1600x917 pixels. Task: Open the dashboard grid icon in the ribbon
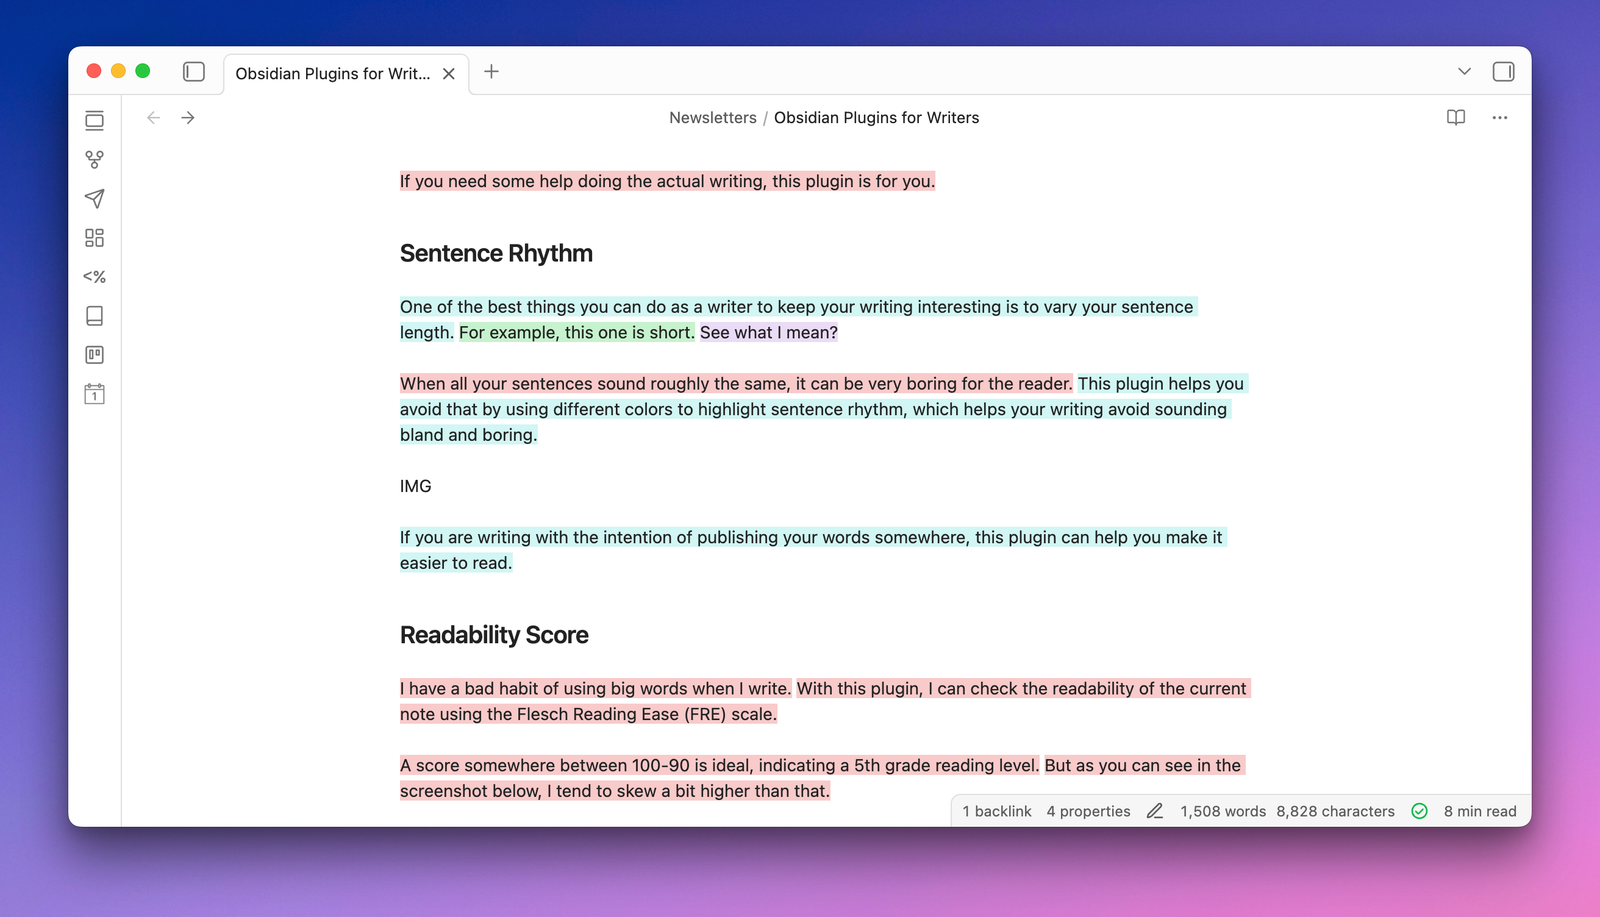pos(94,237)
